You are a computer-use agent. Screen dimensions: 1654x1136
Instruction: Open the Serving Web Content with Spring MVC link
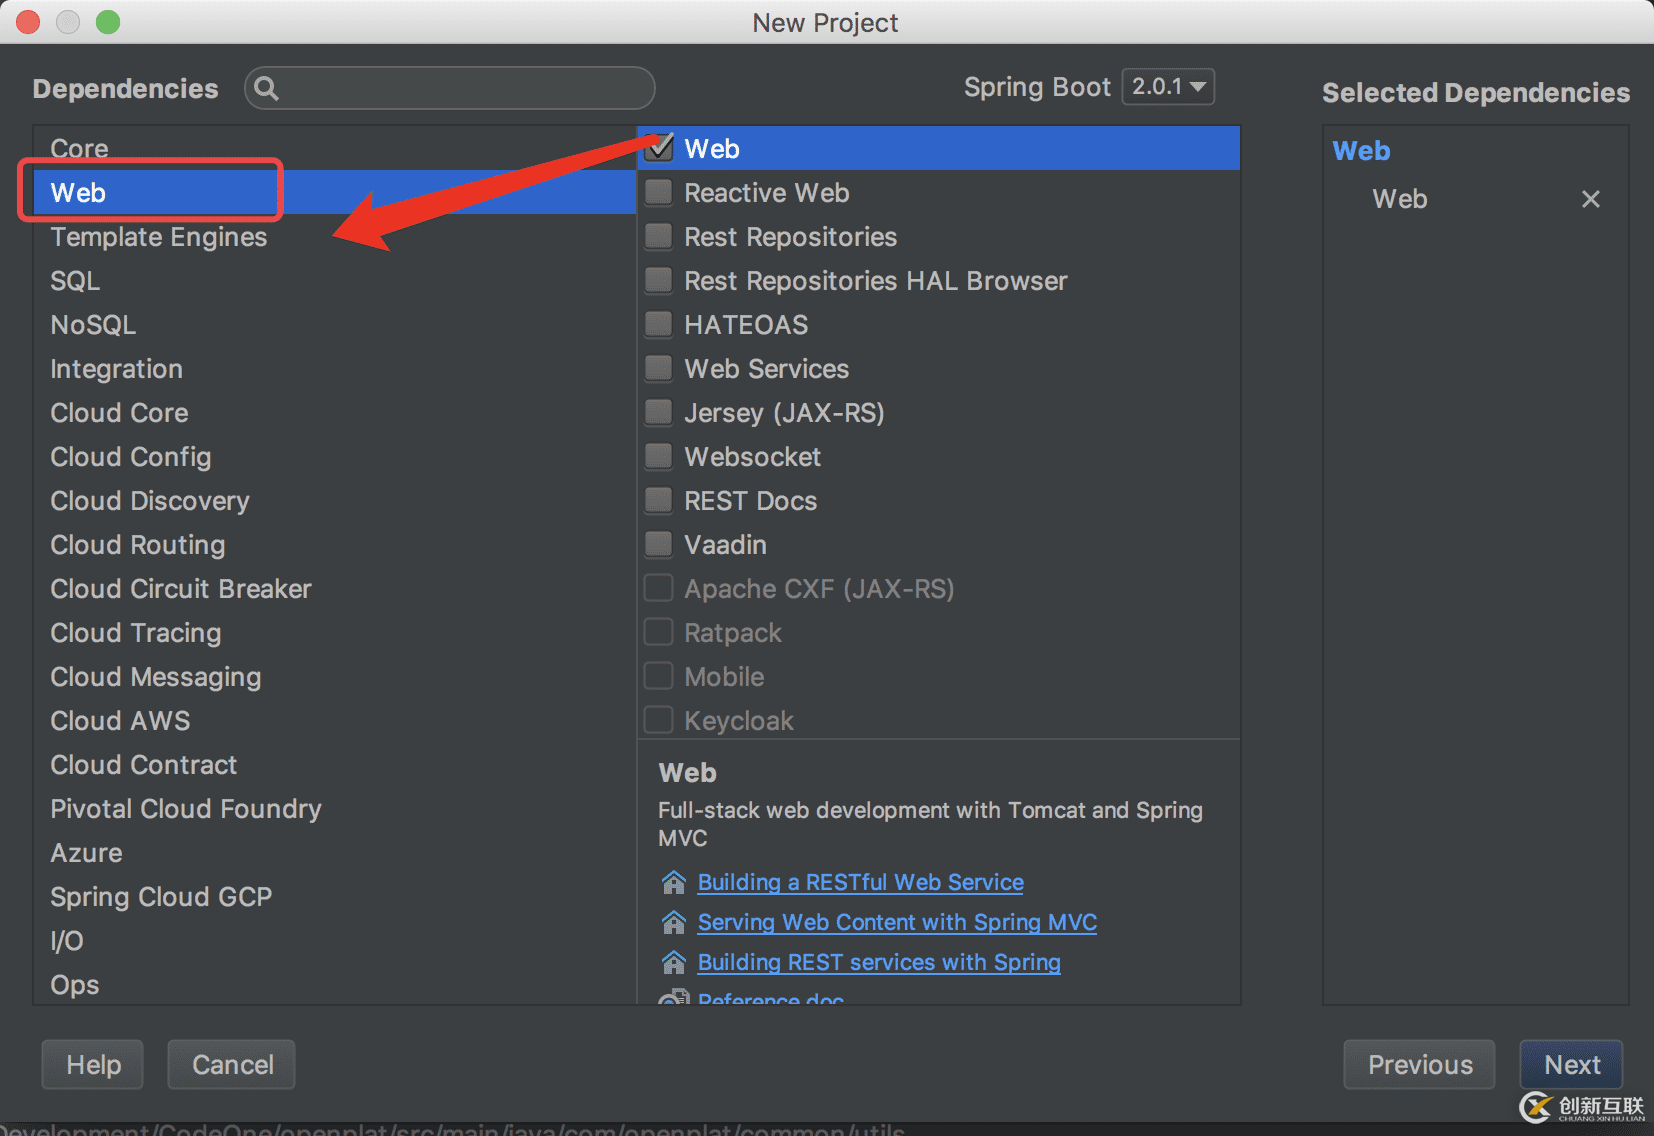897,922
